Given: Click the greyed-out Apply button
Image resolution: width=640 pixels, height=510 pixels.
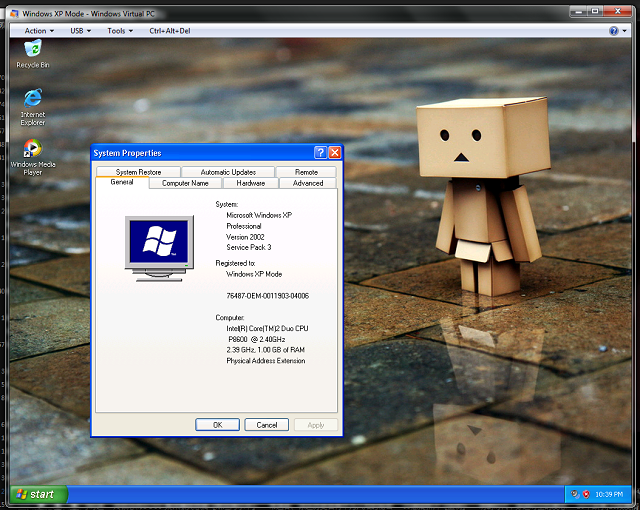Looking at the screenshot, I should coord(316,425).
